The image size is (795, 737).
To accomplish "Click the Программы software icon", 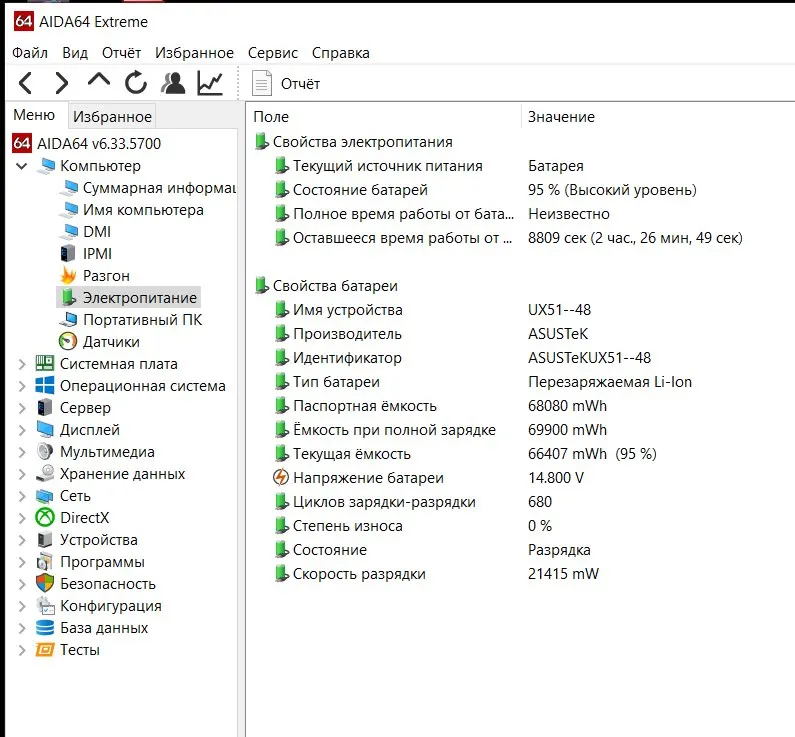I will tap(45, 561).
